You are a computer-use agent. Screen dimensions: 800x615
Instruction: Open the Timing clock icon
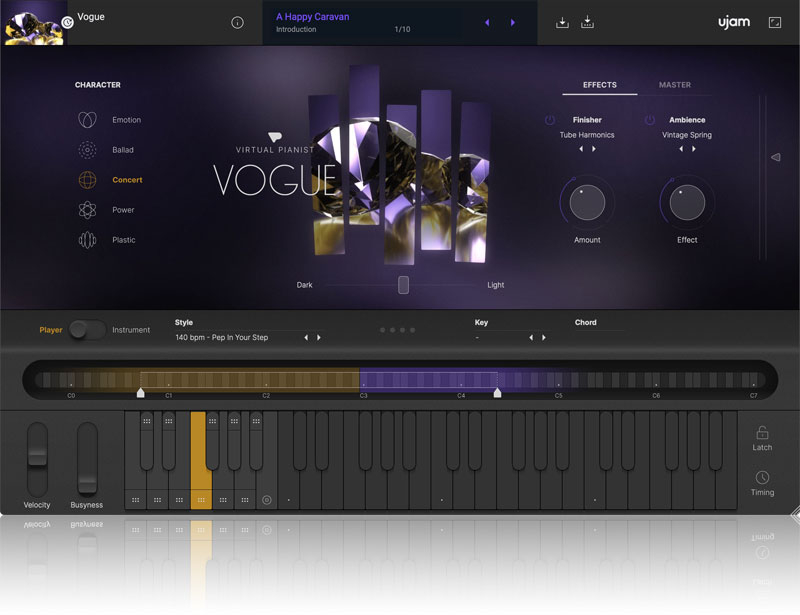pos(762,478)
